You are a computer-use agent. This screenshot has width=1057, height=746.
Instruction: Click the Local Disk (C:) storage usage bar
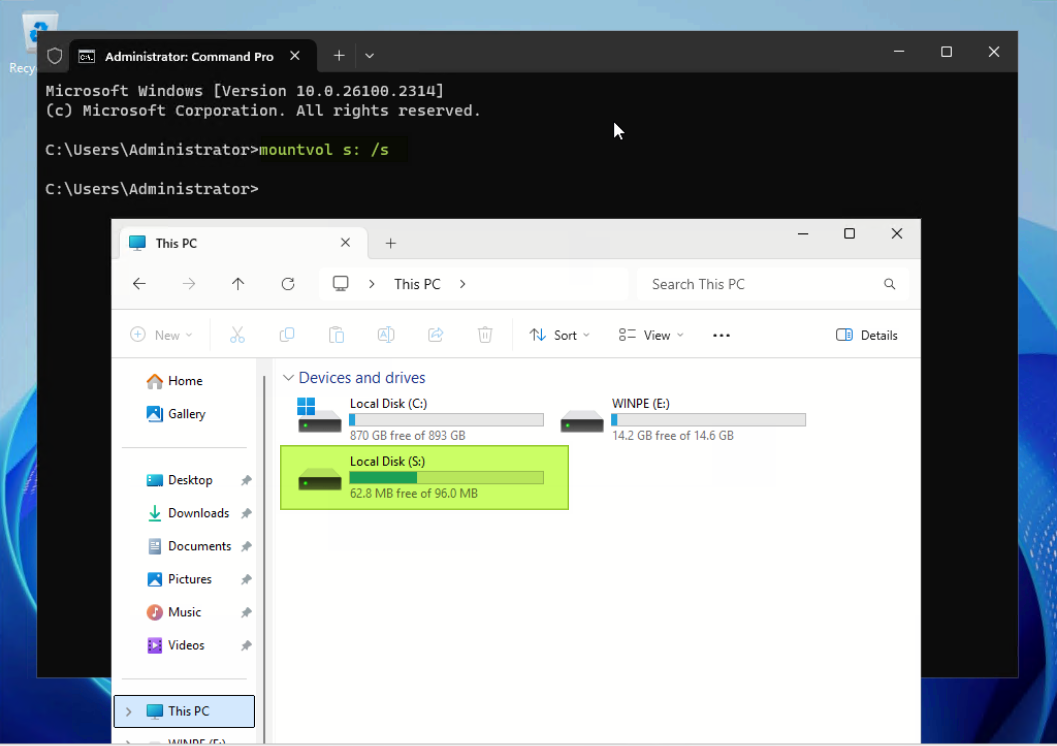pos(446,419)
